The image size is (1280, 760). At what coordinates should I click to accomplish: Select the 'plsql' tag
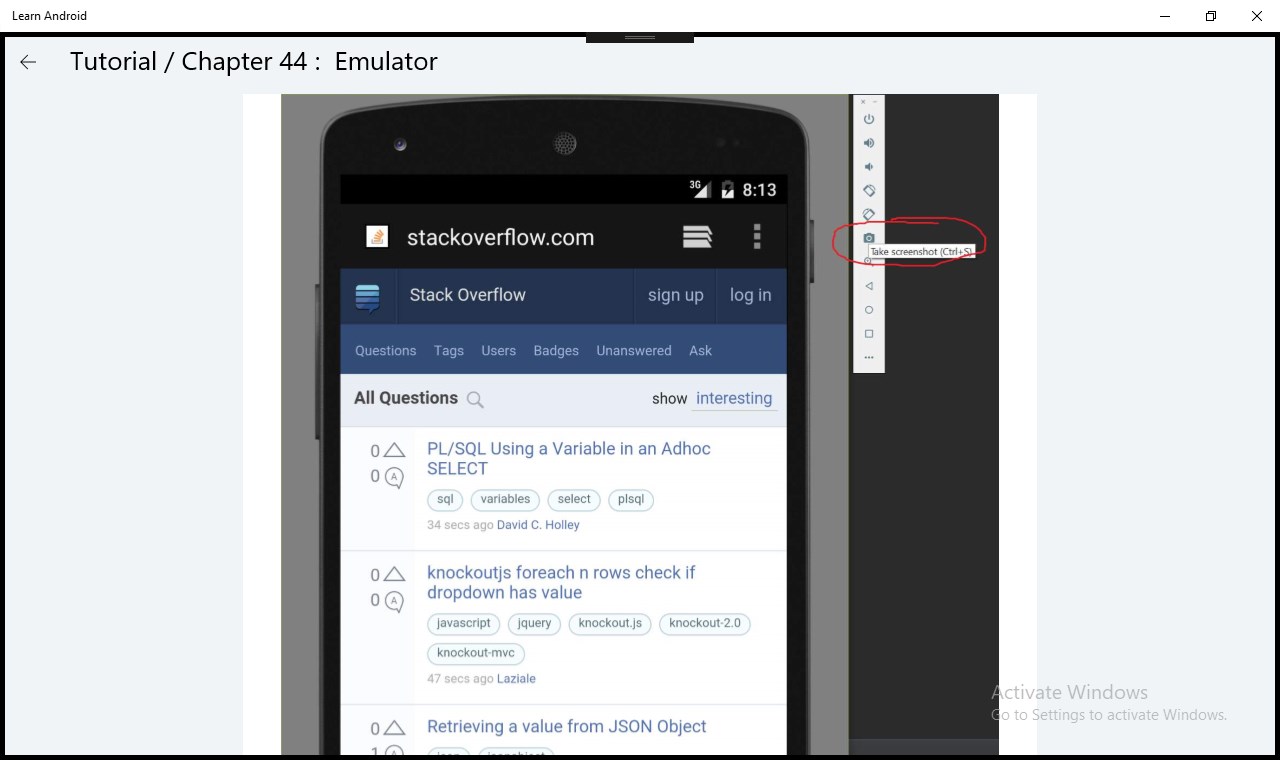pos(631,499)
